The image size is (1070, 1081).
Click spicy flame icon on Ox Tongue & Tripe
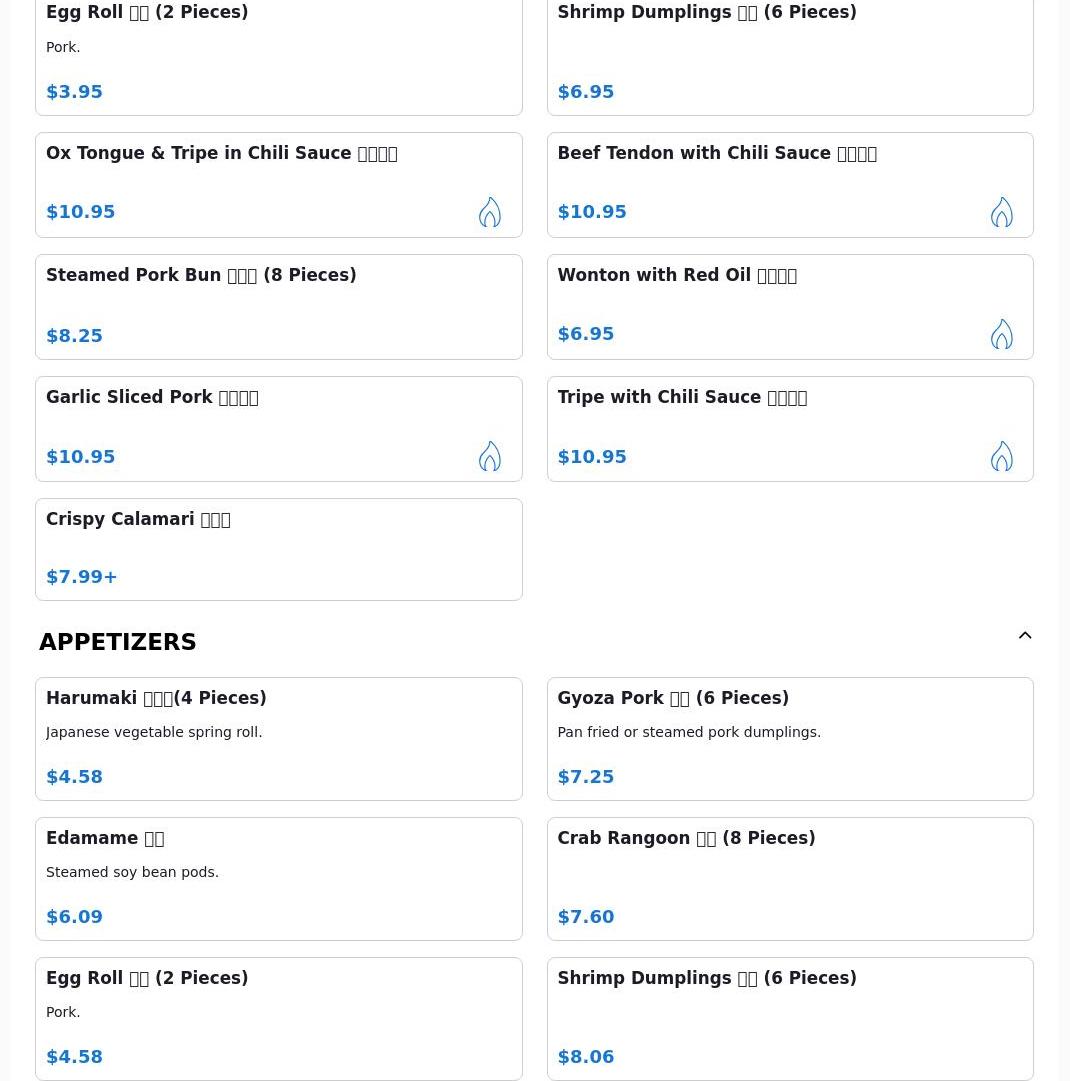pos(489,212)
